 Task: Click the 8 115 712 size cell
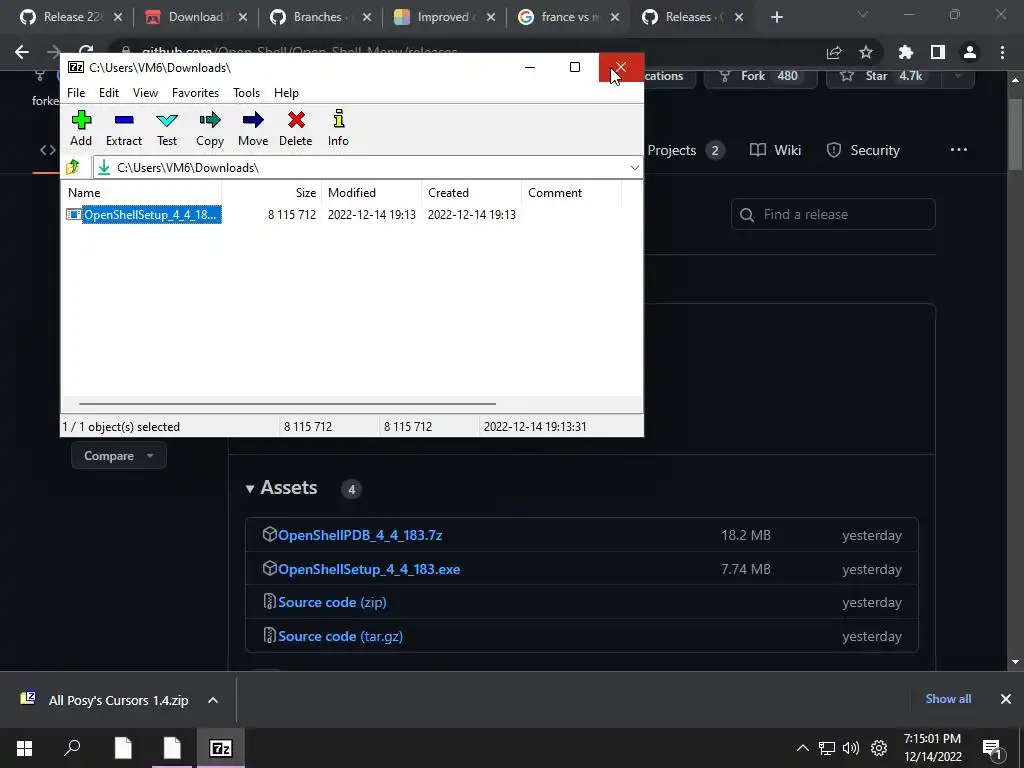pos(291,214)
